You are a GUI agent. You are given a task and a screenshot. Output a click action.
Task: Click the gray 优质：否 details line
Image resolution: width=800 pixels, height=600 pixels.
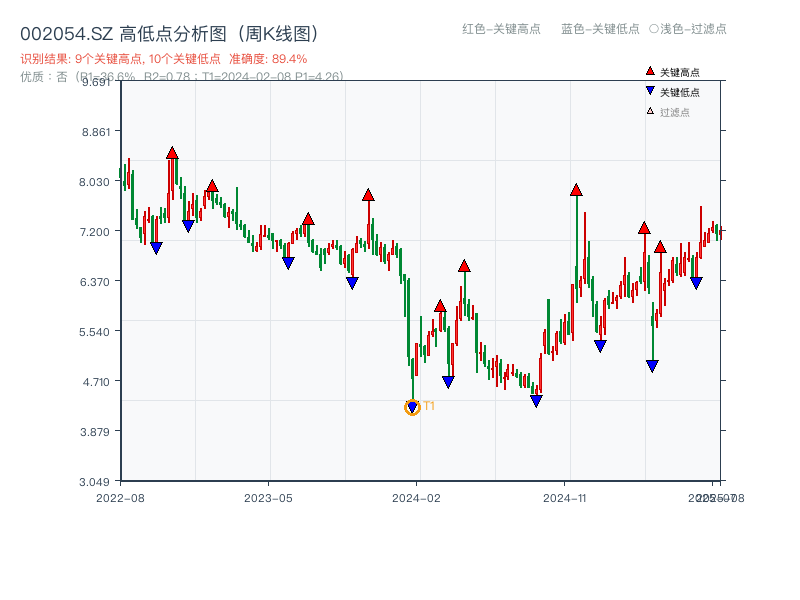pos(182,77)
